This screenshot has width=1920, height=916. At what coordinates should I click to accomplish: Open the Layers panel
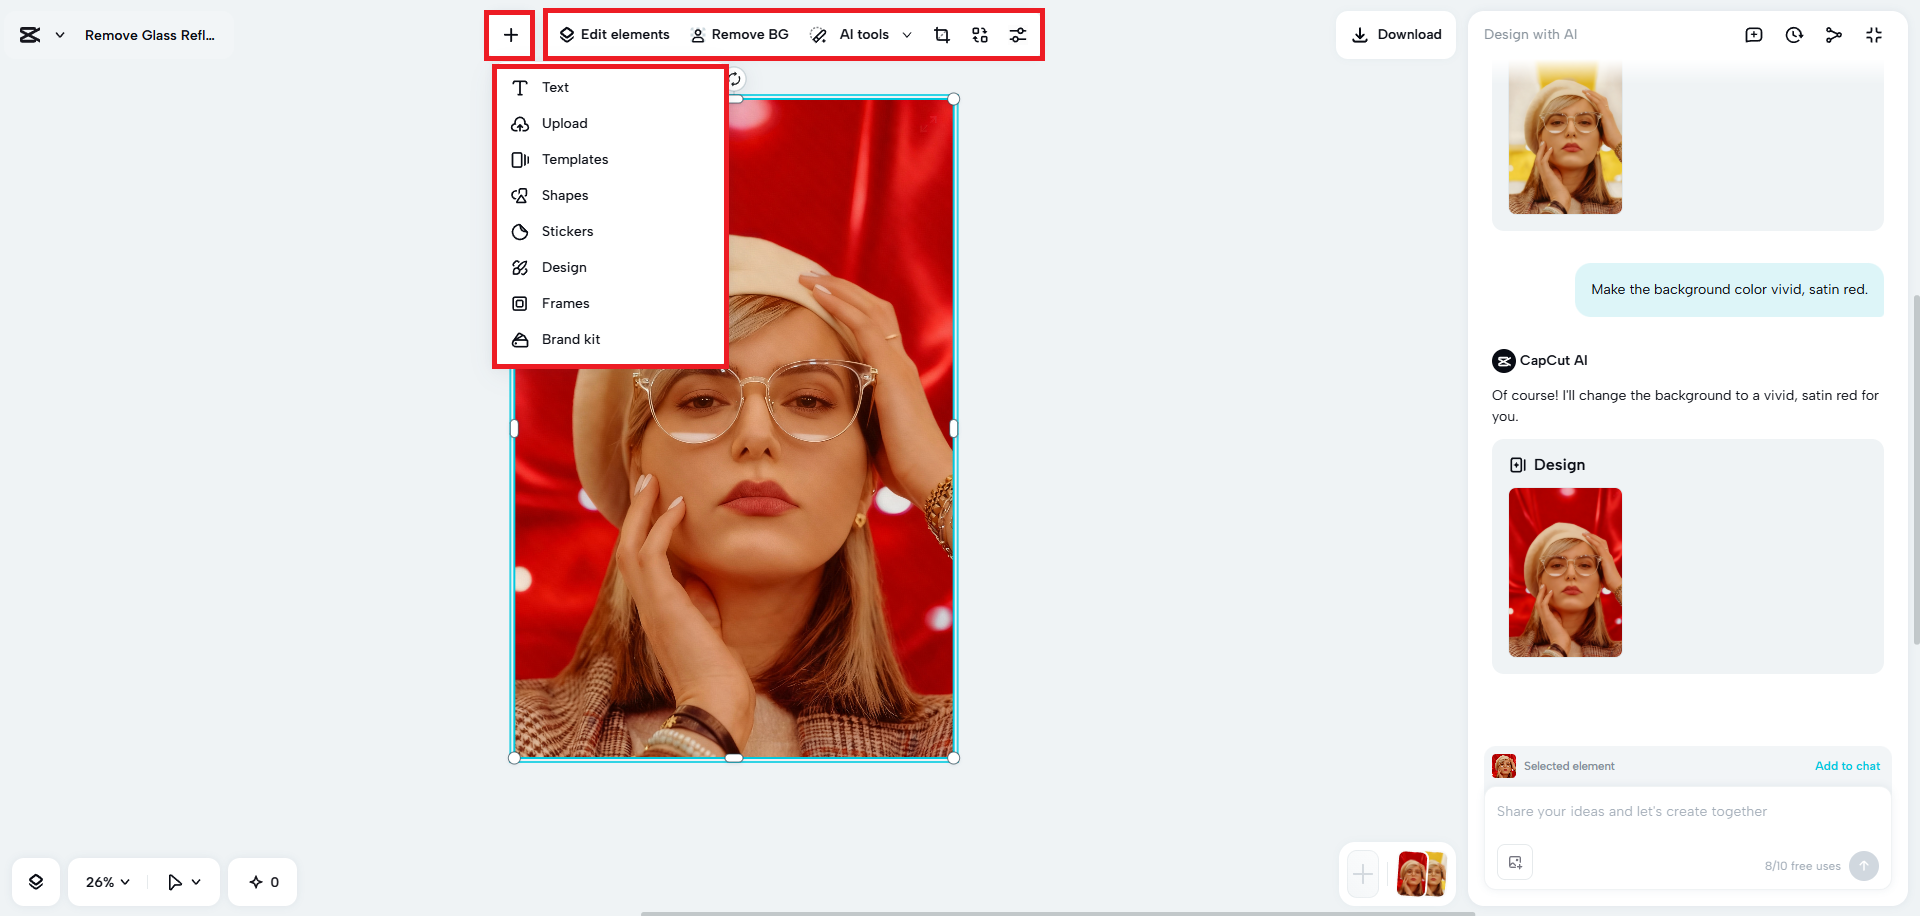[x=36, y=881]
